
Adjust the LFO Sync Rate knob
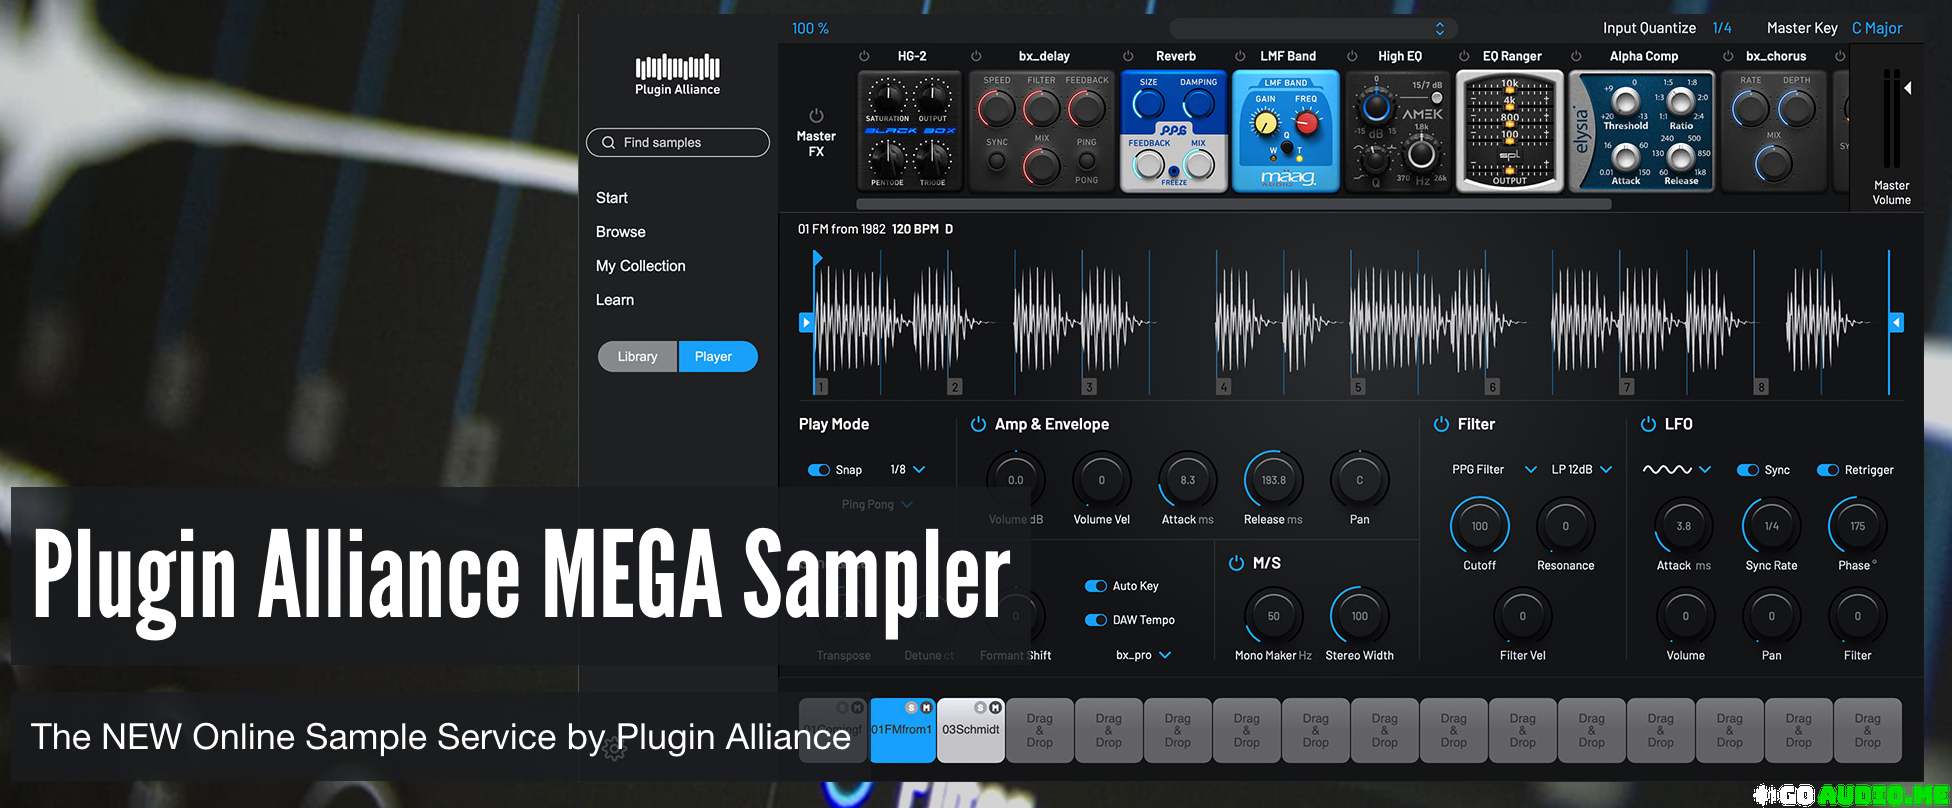[x=1771, y=526]
